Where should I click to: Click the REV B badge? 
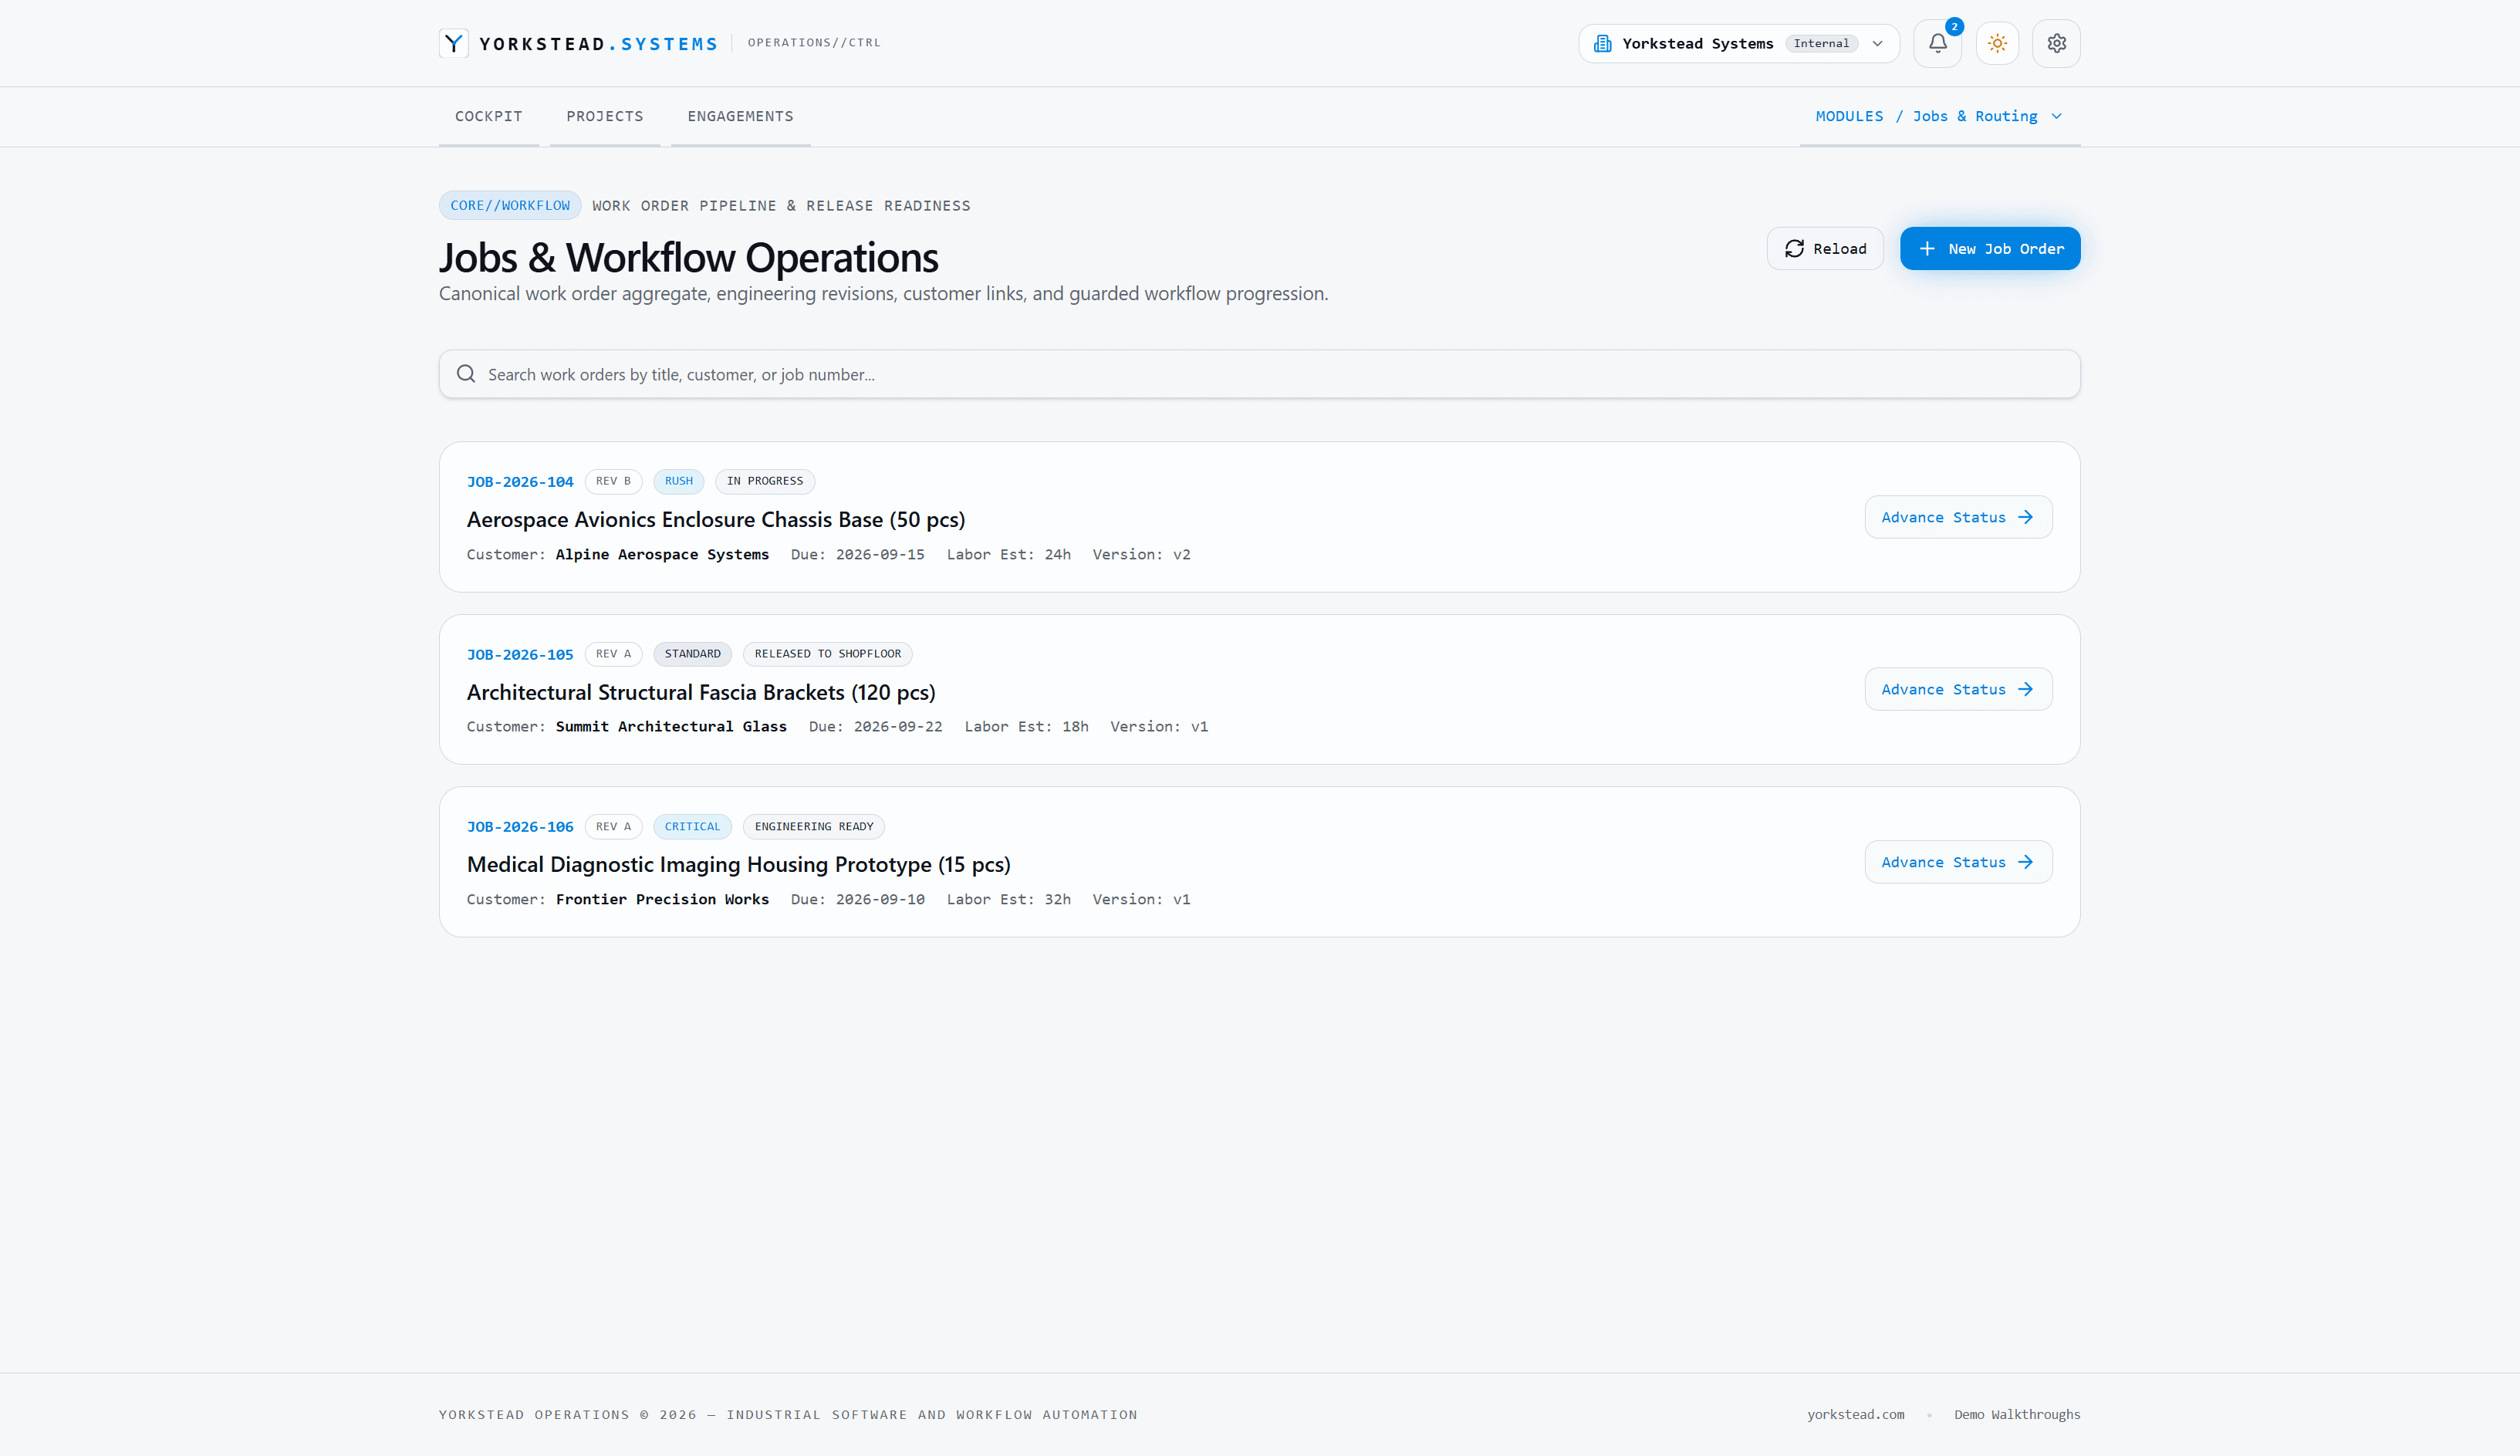[x=613, y=481]
